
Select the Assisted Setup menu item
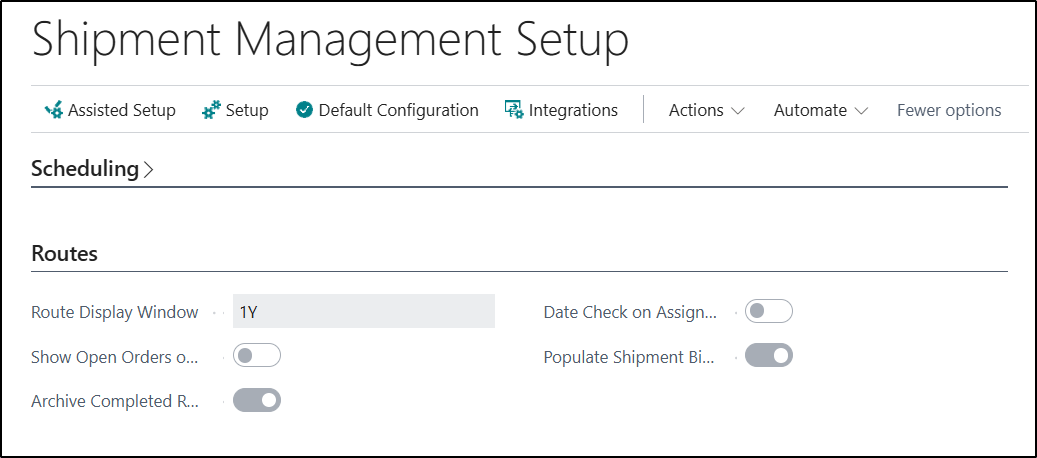point(110,110)
